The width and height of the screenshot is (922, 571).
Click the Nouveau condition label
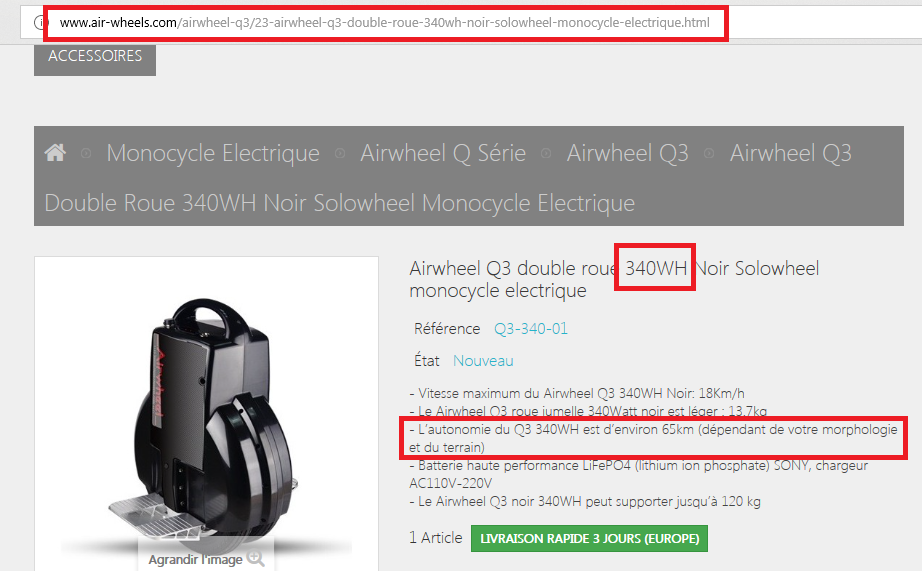483,360
